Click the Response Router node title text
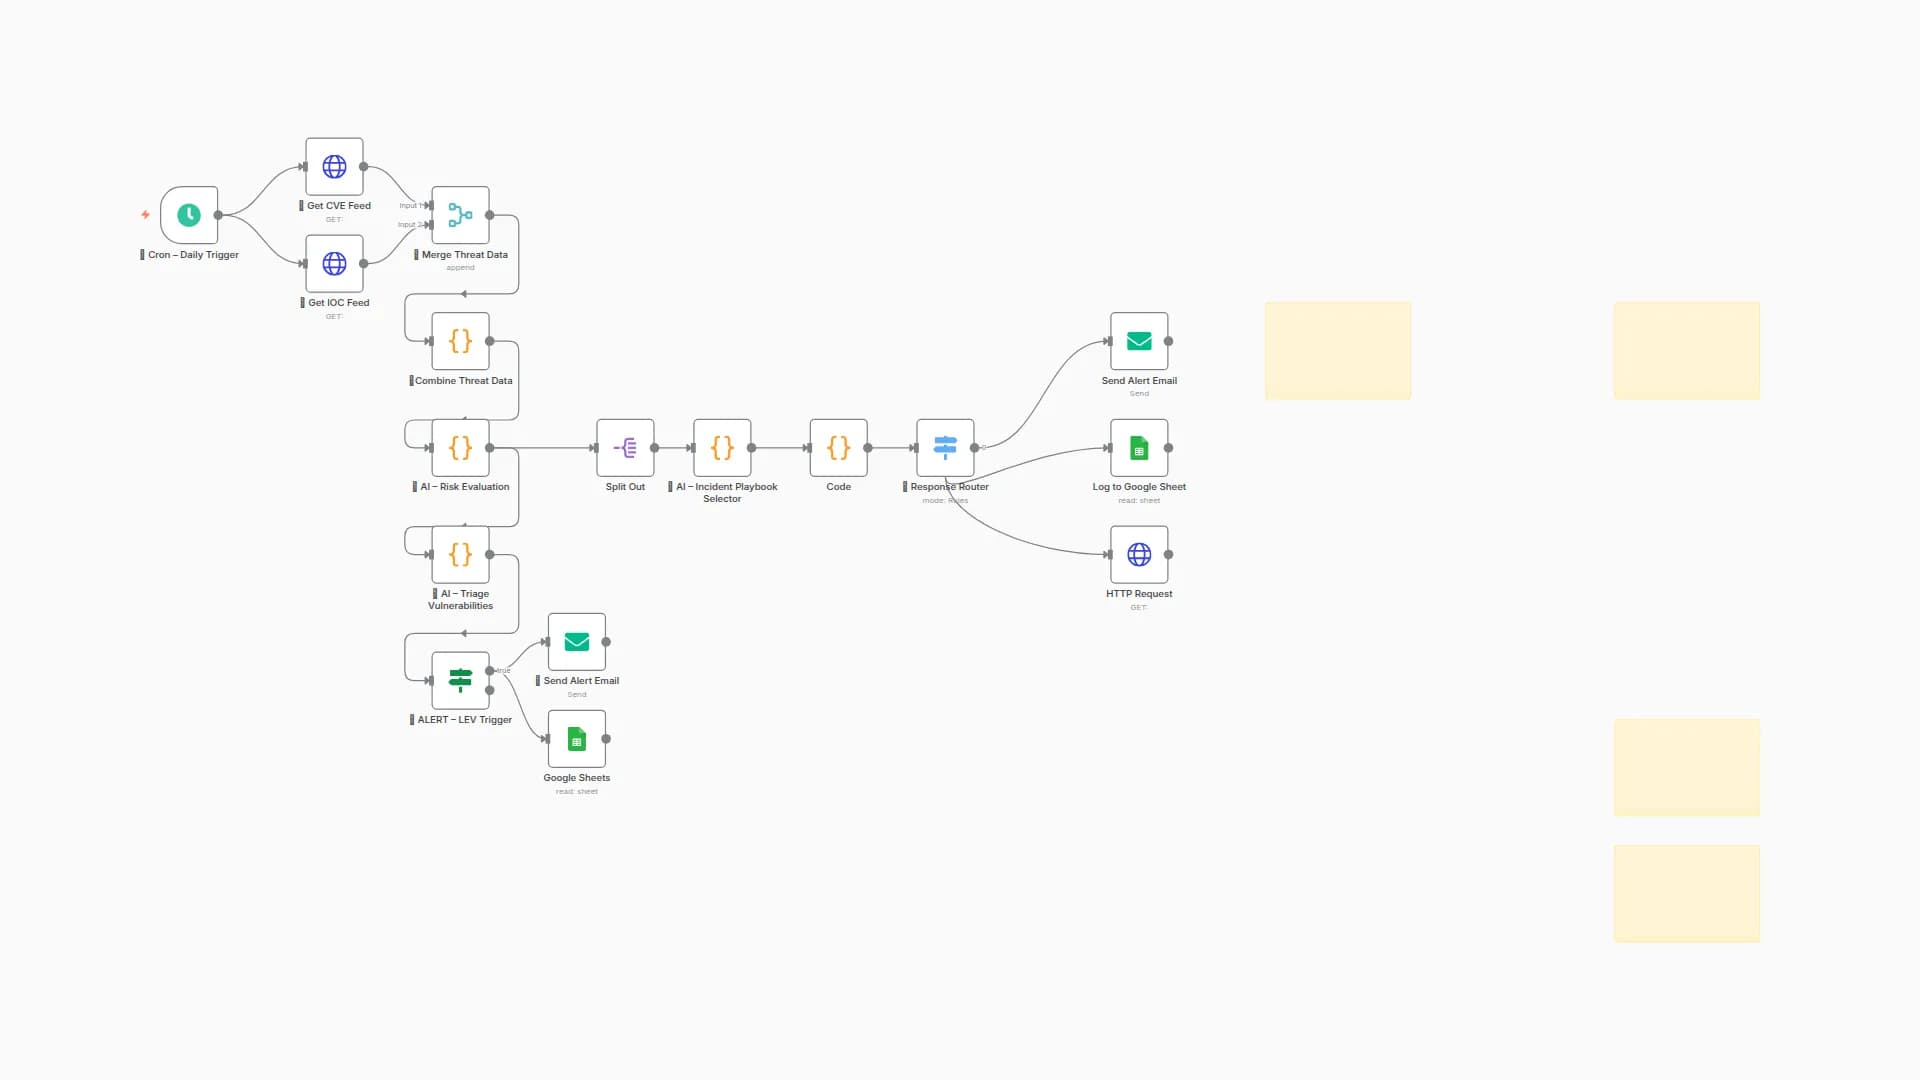The height and width of the screenshot is (1080, 1920). (x=948, y=487)
